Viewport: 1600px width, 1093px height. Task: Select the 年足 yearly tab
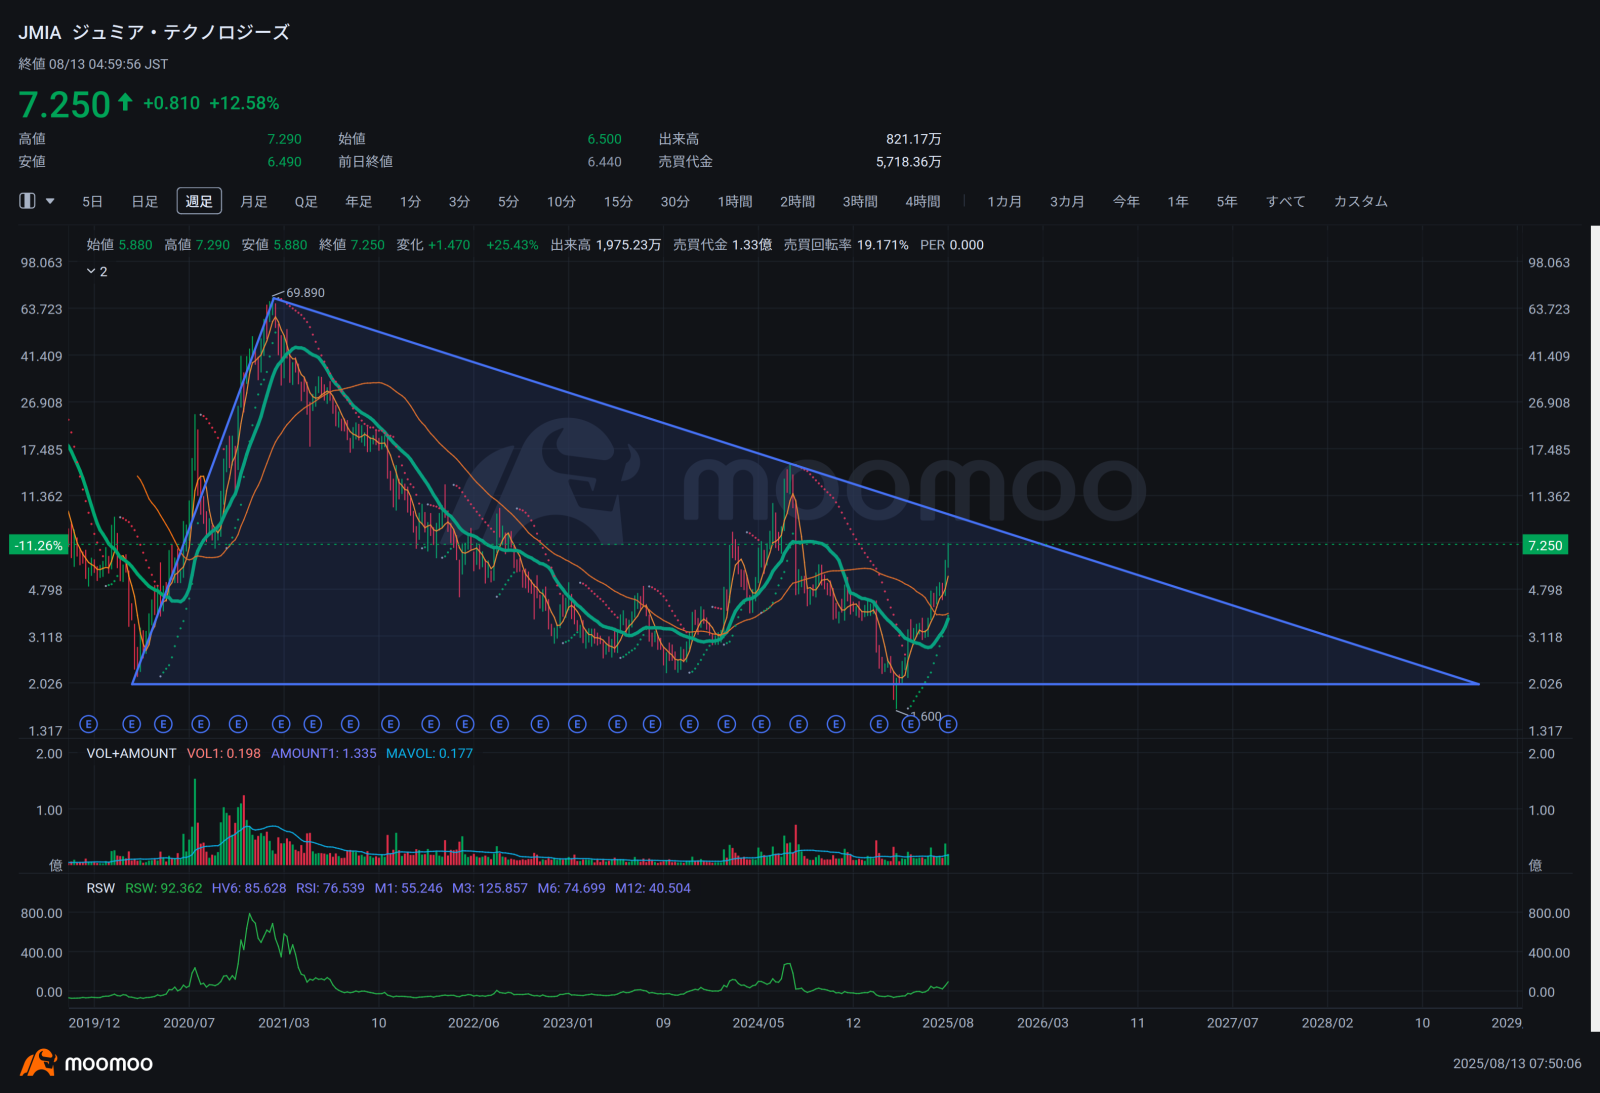(359, 201)
